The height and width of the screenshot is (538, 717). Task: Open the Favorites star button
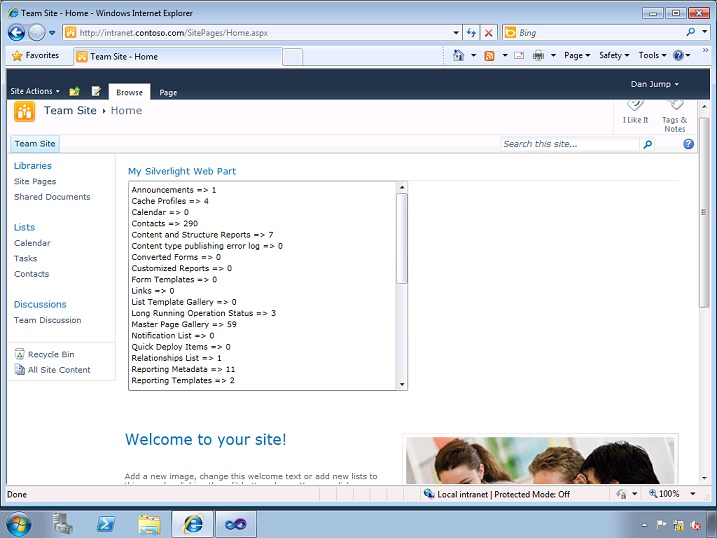click(x=35, y=55)
